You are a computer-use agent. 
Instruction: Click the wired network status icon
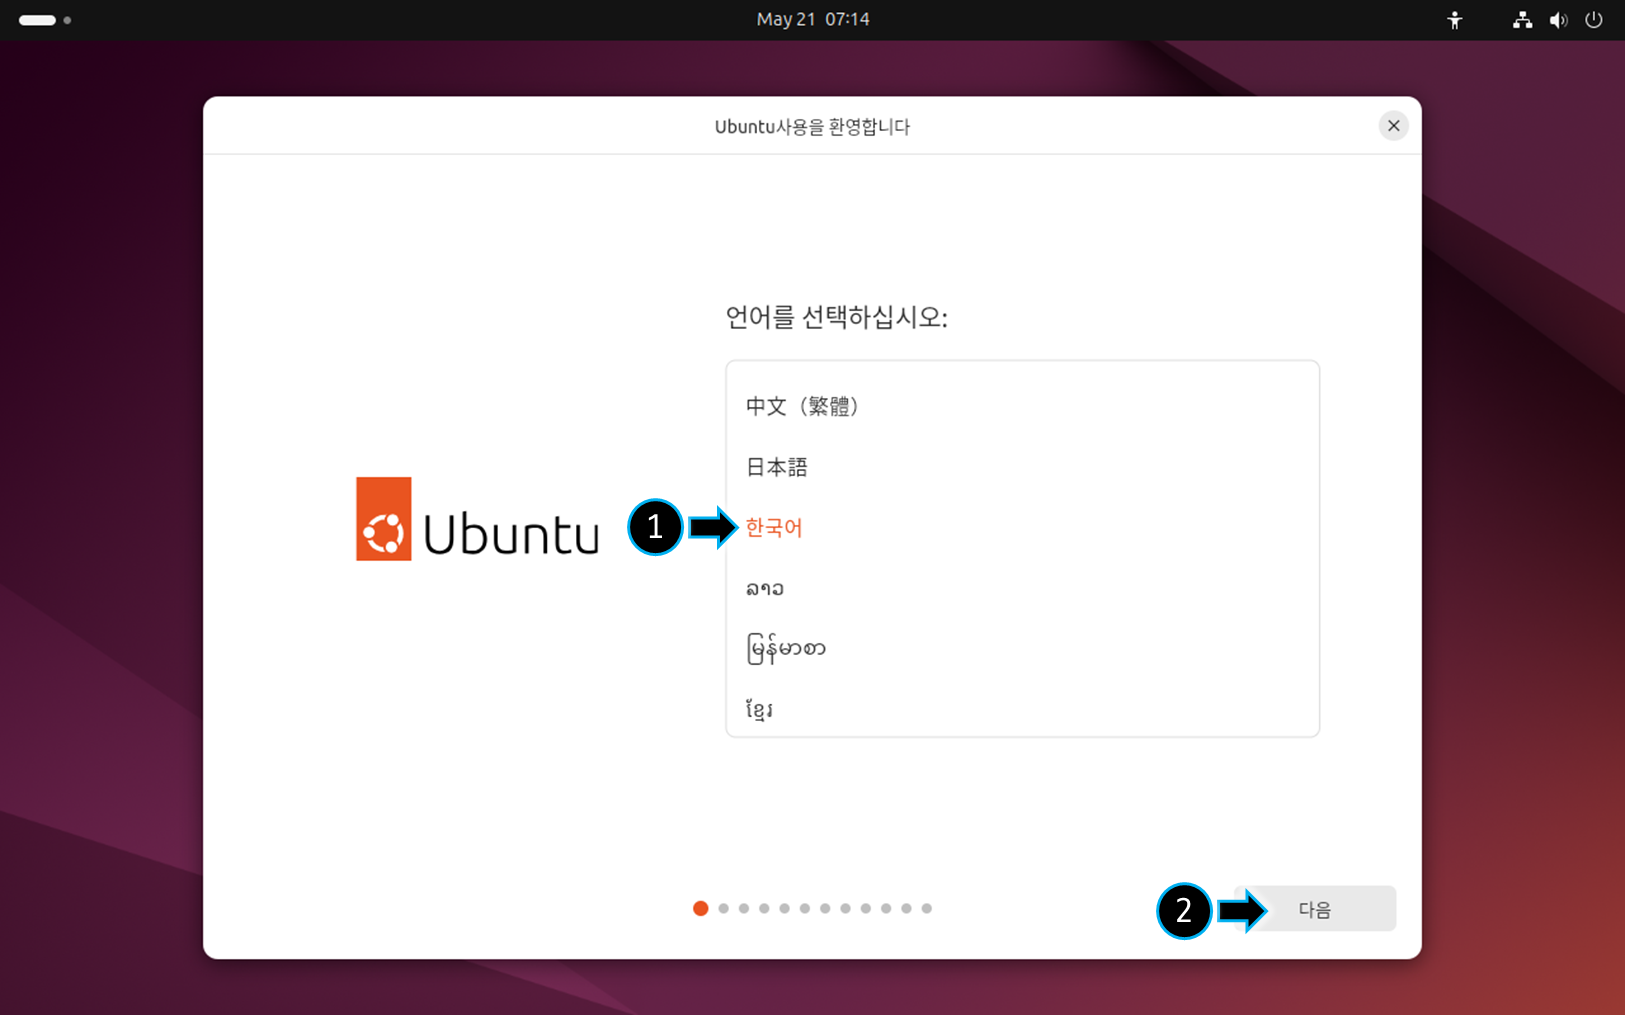(x=1522, y=20)
